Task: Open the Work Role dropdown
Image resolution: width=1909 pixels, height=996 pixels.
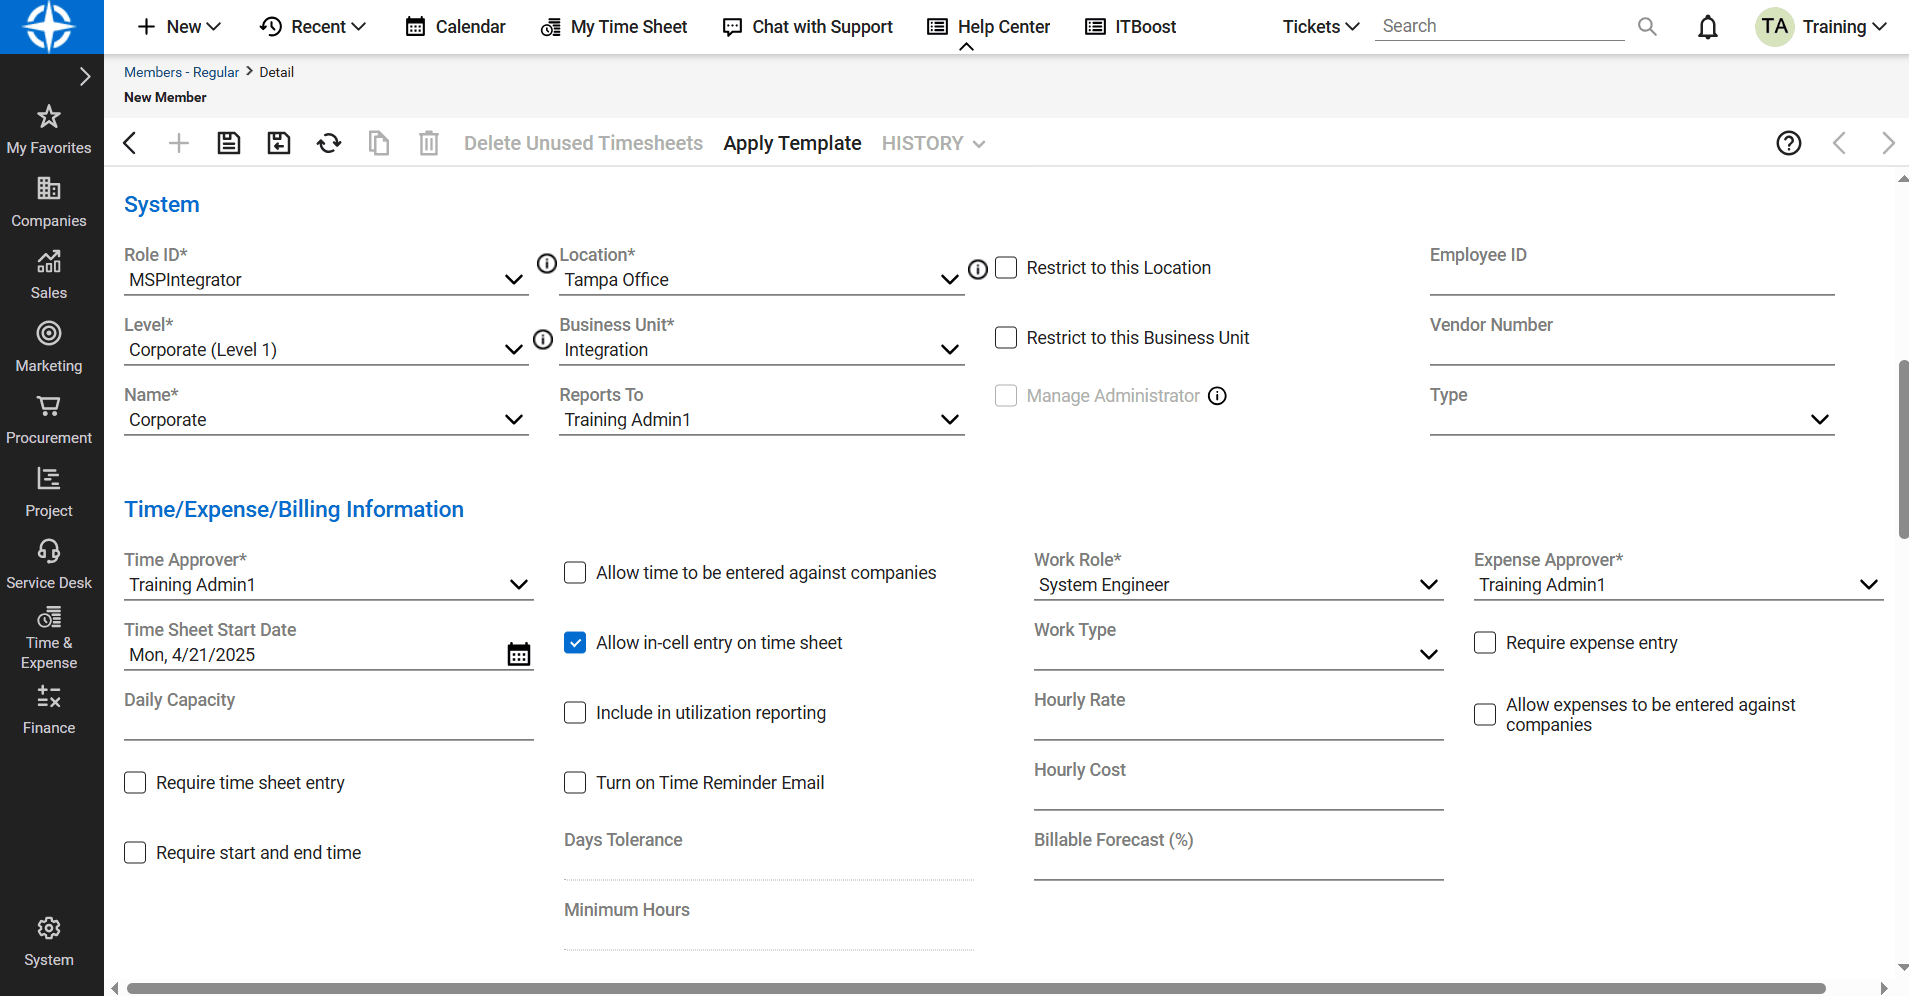Action: point(1429,585)
